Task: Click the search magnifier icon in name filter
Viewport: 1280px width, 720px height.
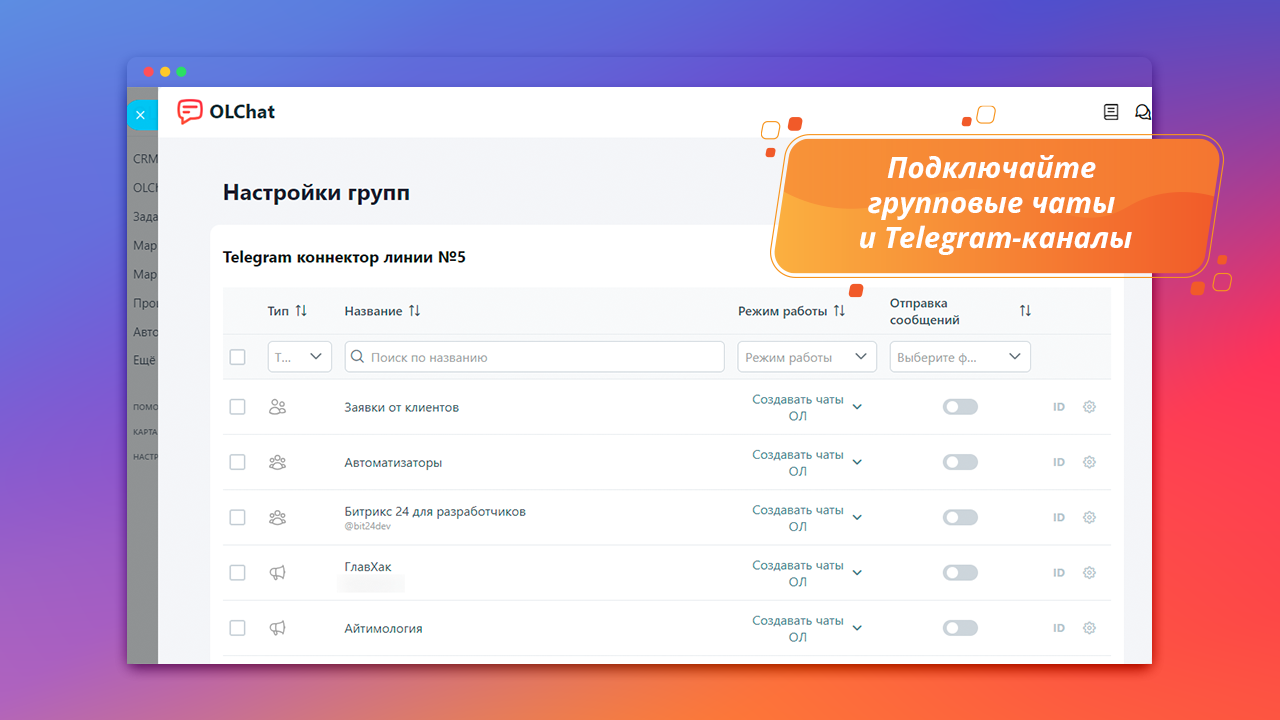Action: pos(358,357)
